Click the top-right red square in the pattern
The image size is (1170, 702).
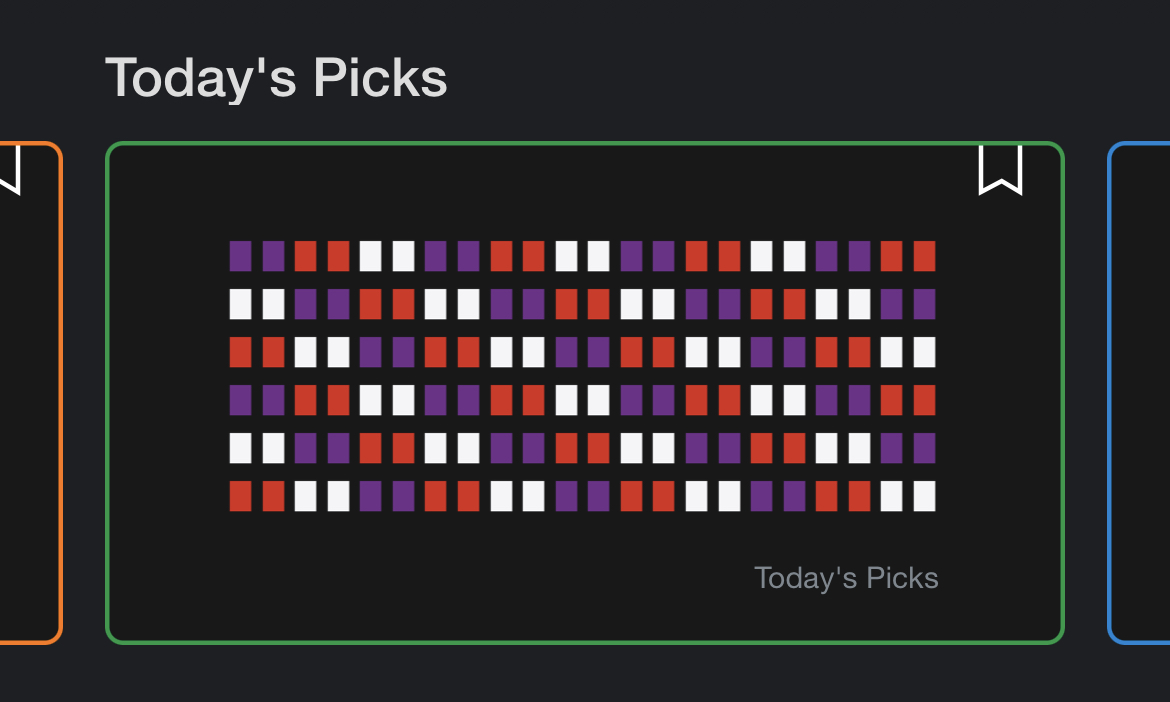[924, 256]
